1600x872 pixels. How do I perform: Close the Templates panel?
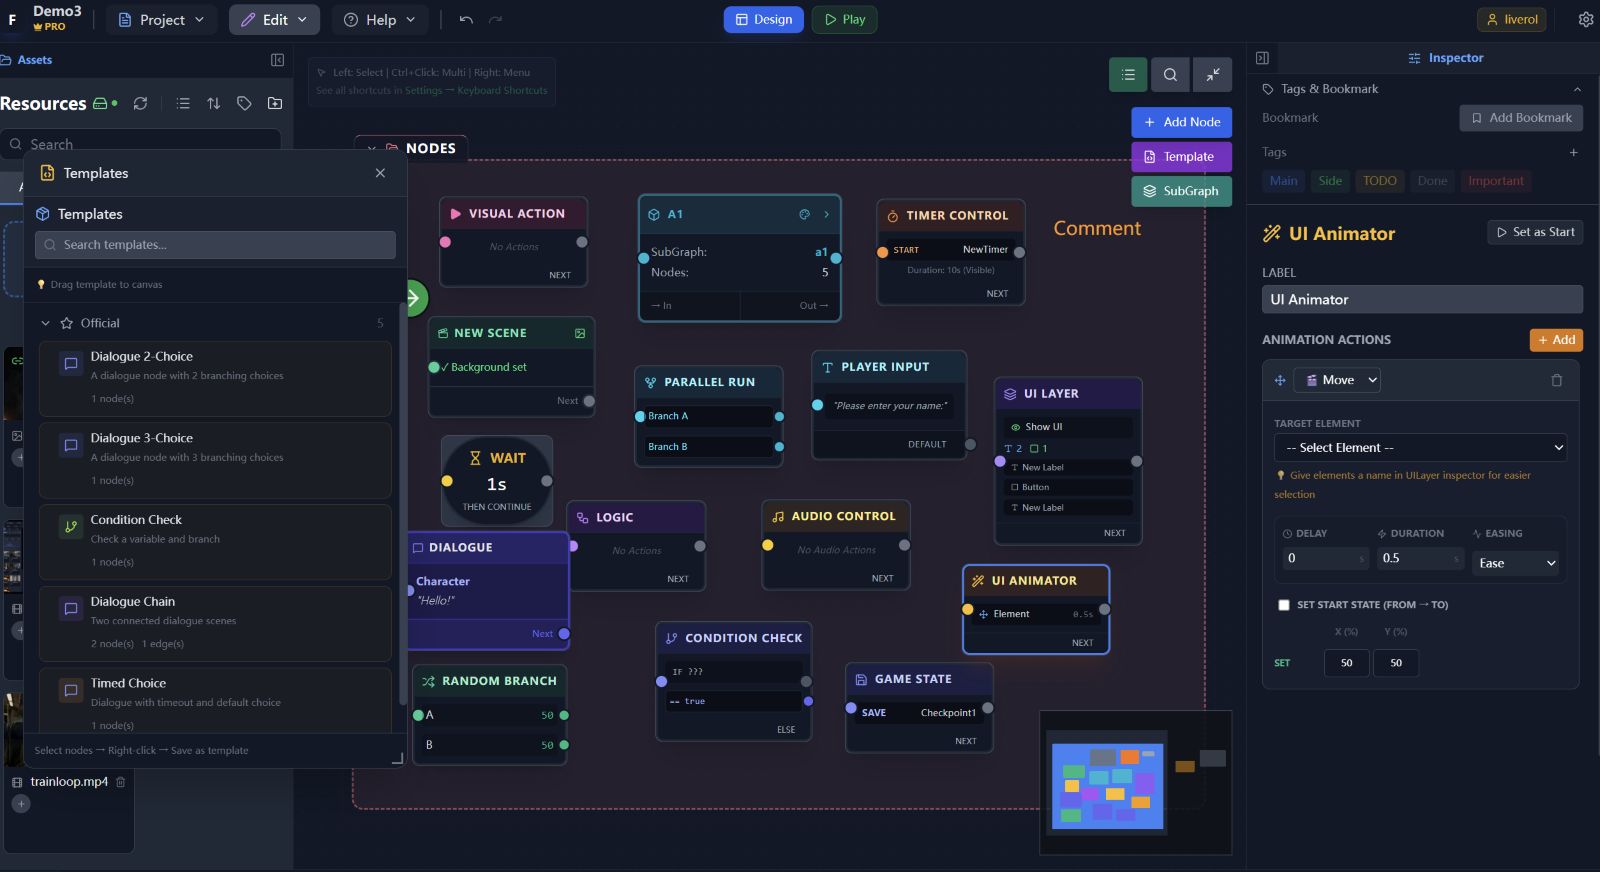point(380,173)
